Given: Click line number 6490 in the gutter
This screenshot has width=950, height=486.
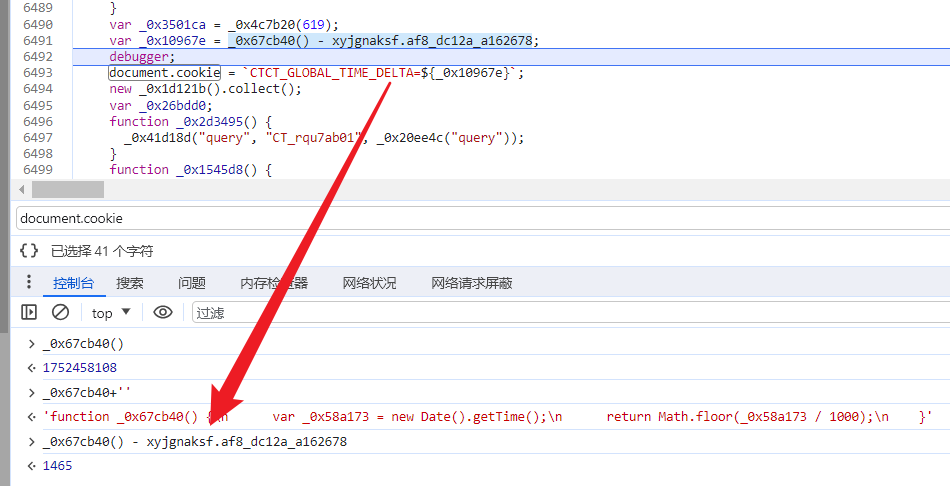Looking at the screenshot, I should tap(38, 24).
